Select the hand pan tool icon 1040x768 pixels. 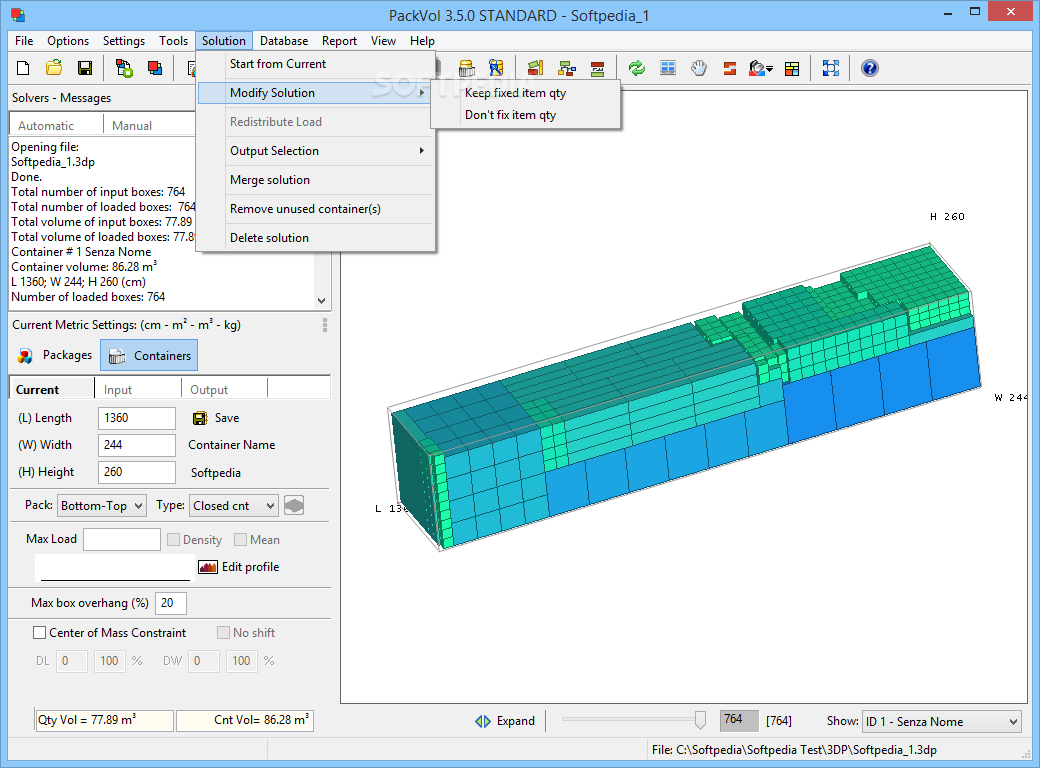point(699,68)
